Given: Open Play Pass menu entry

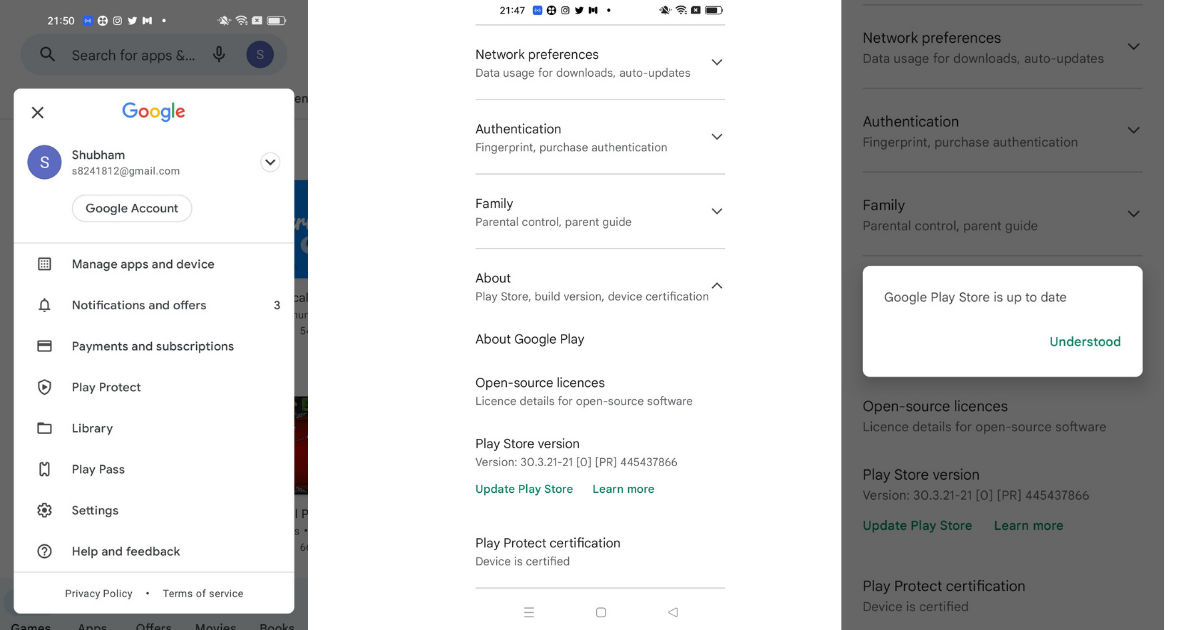Looking at the screenshot, I should [x=154, y=469].
